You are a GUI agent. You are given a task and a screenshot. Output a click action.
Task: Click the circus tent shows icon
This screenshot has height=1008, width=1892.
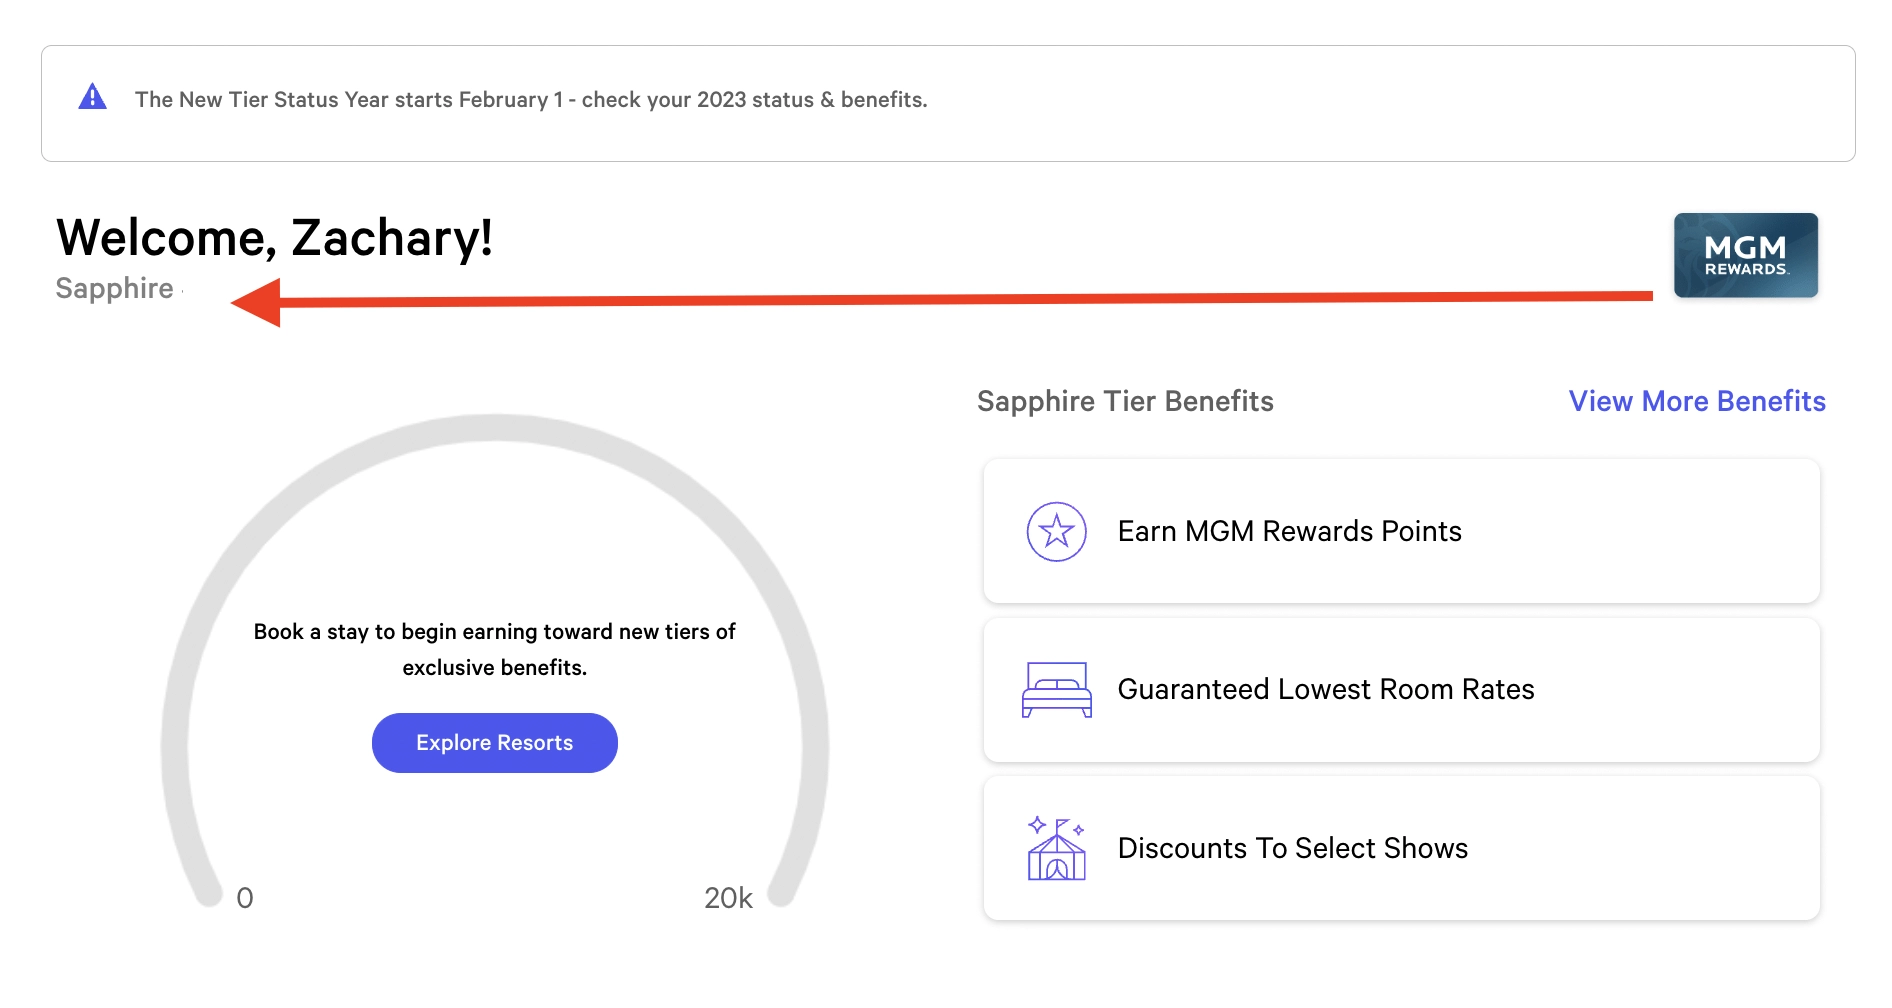click(1057, 848)
